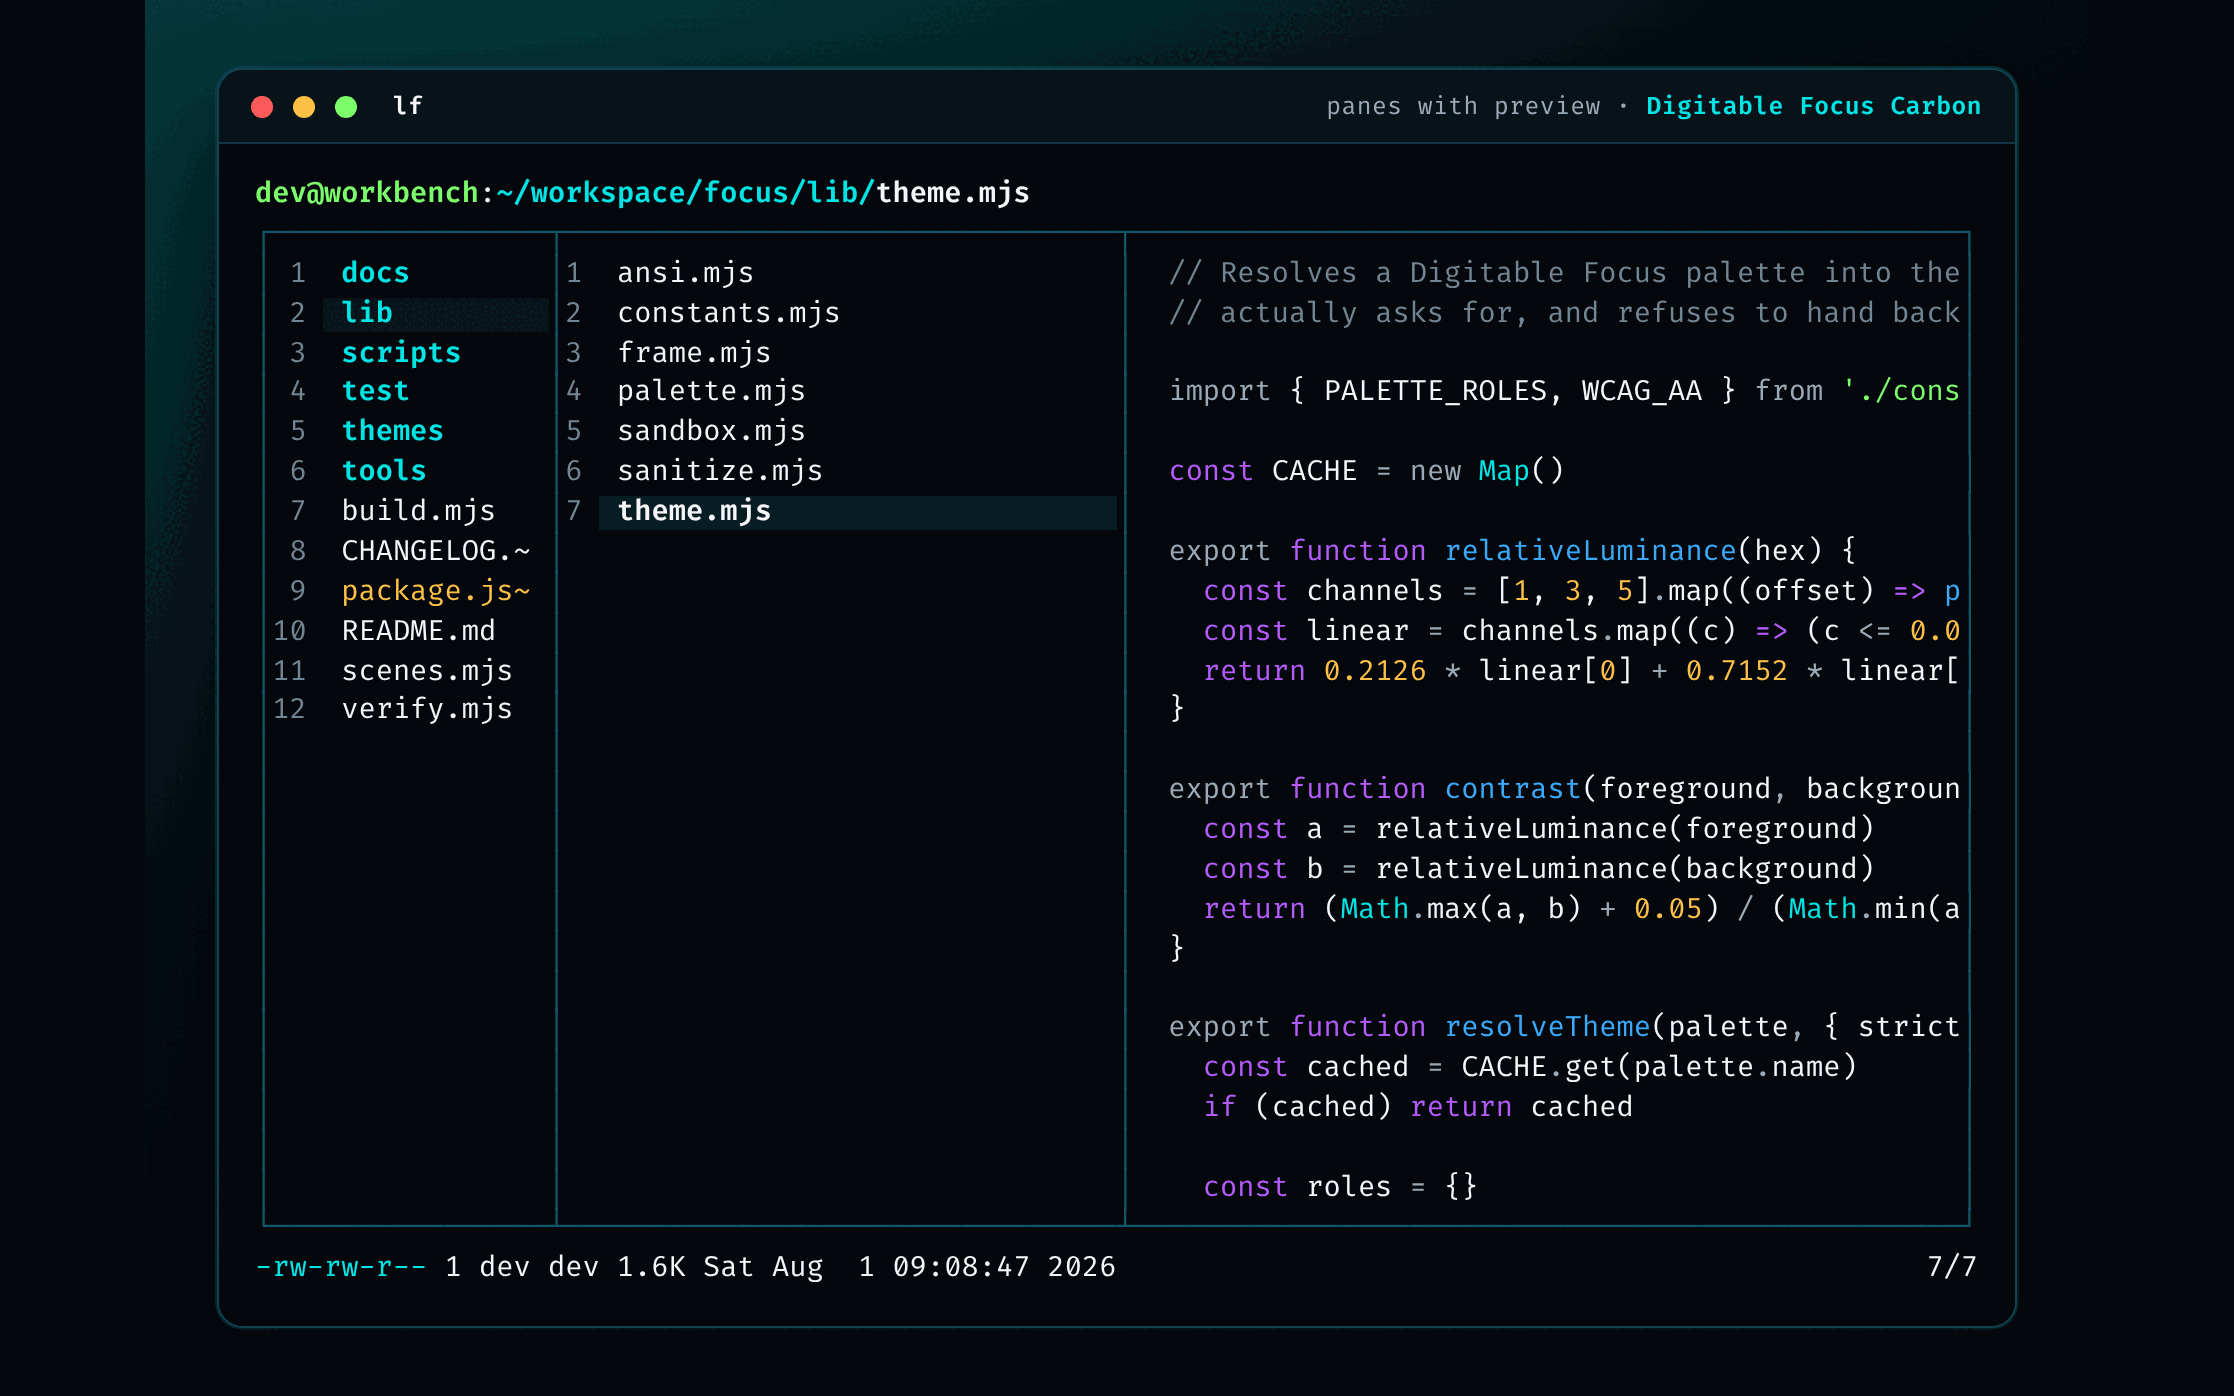
Task: Select palette.mjs in the middle pane
Action: pos(711,391)
